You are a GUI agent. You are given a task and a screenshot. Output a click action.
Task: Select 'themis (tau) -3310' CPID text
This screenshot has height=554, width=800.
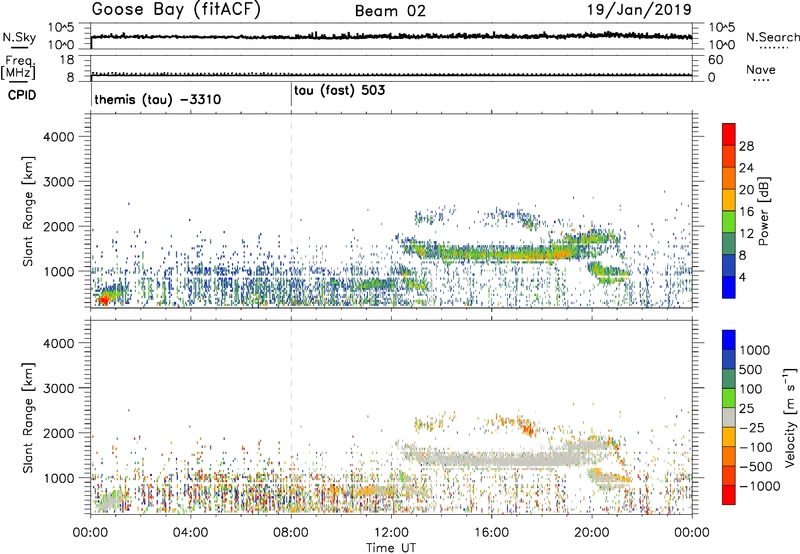(x=158, y=99)
